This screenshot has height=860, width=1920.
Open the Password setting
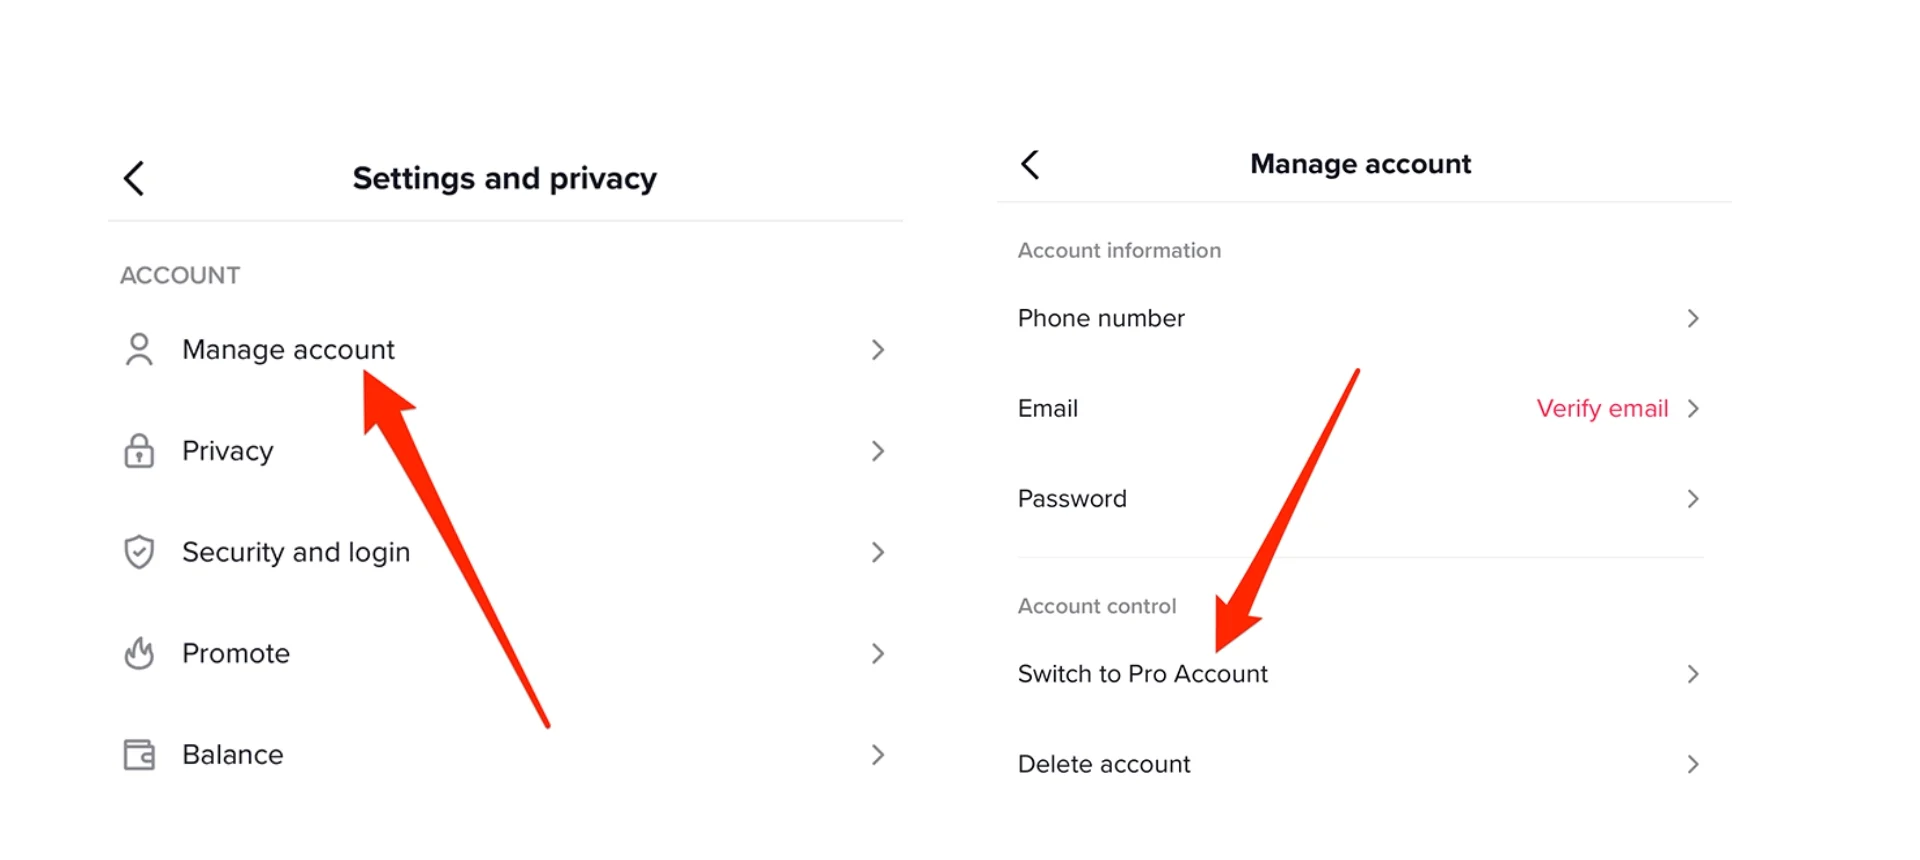[1360, 498]
